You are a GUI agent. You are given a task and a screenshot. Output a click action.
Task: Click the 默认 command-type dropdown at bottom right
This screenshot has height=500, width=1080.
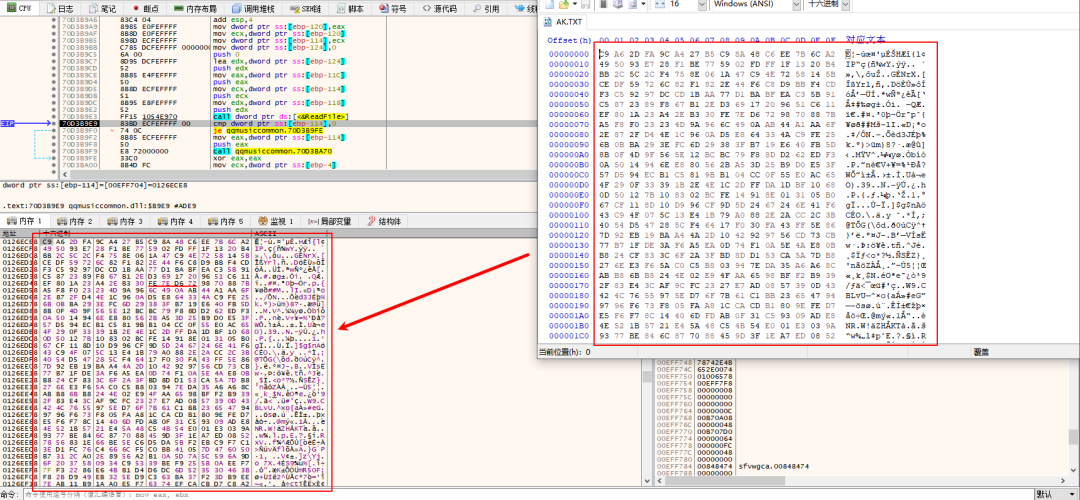coord(1057,494)
